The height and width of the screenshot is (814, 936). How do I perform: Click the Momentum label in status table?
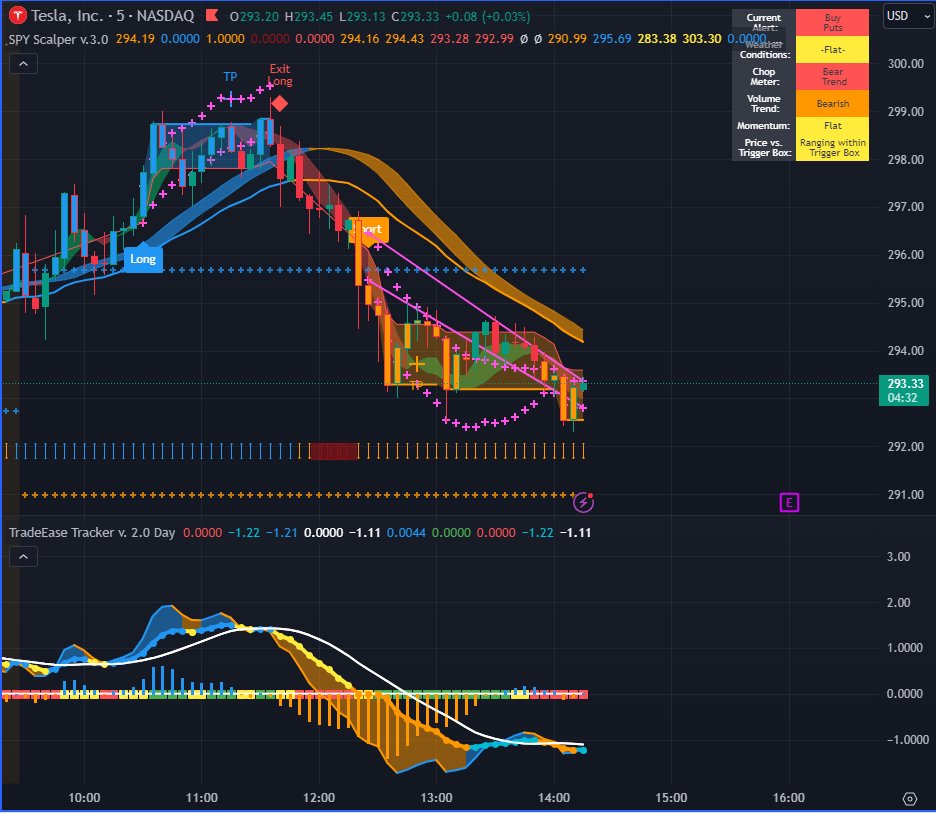pos(763,125)
